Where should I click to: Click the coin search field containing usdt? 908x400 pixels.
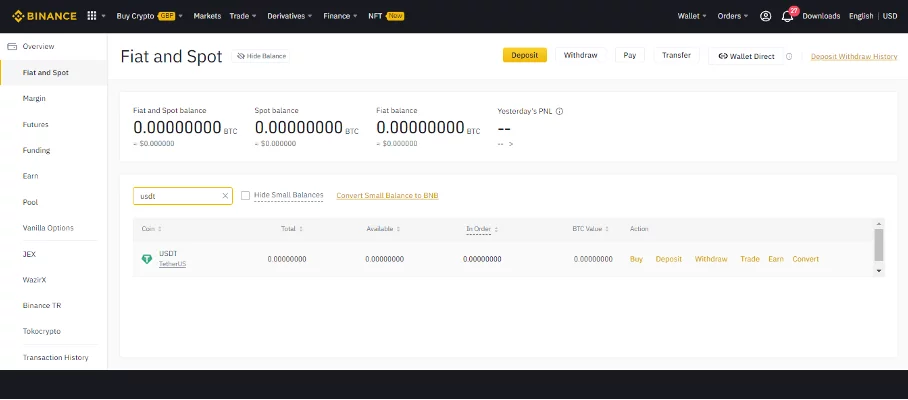[183, 196]
